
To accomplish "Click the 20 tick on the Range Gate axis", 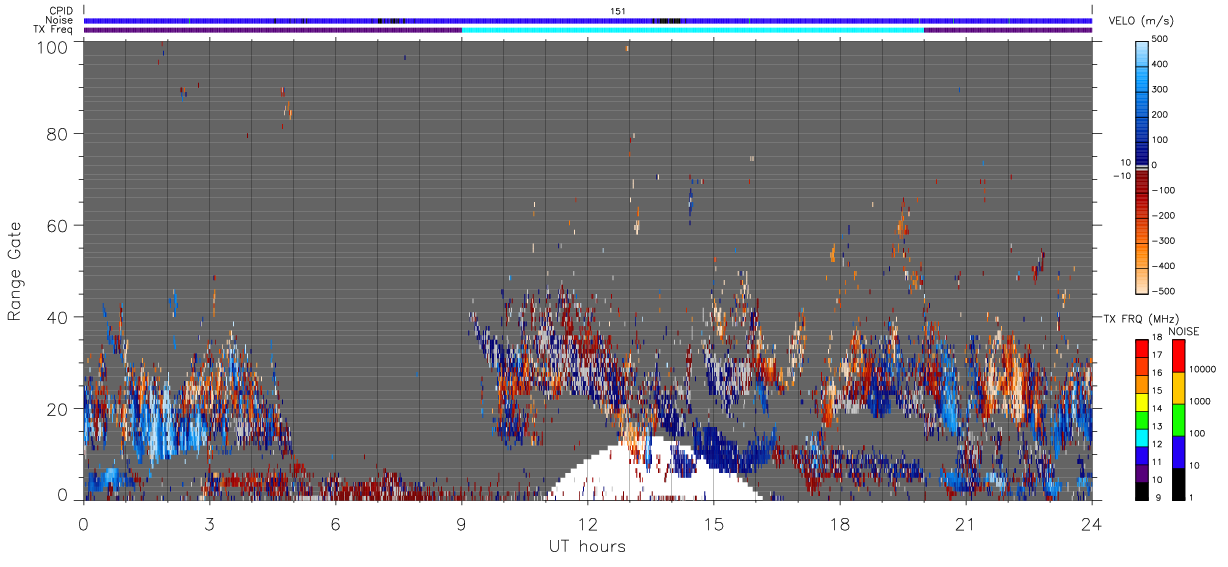I will coord(55,409).
